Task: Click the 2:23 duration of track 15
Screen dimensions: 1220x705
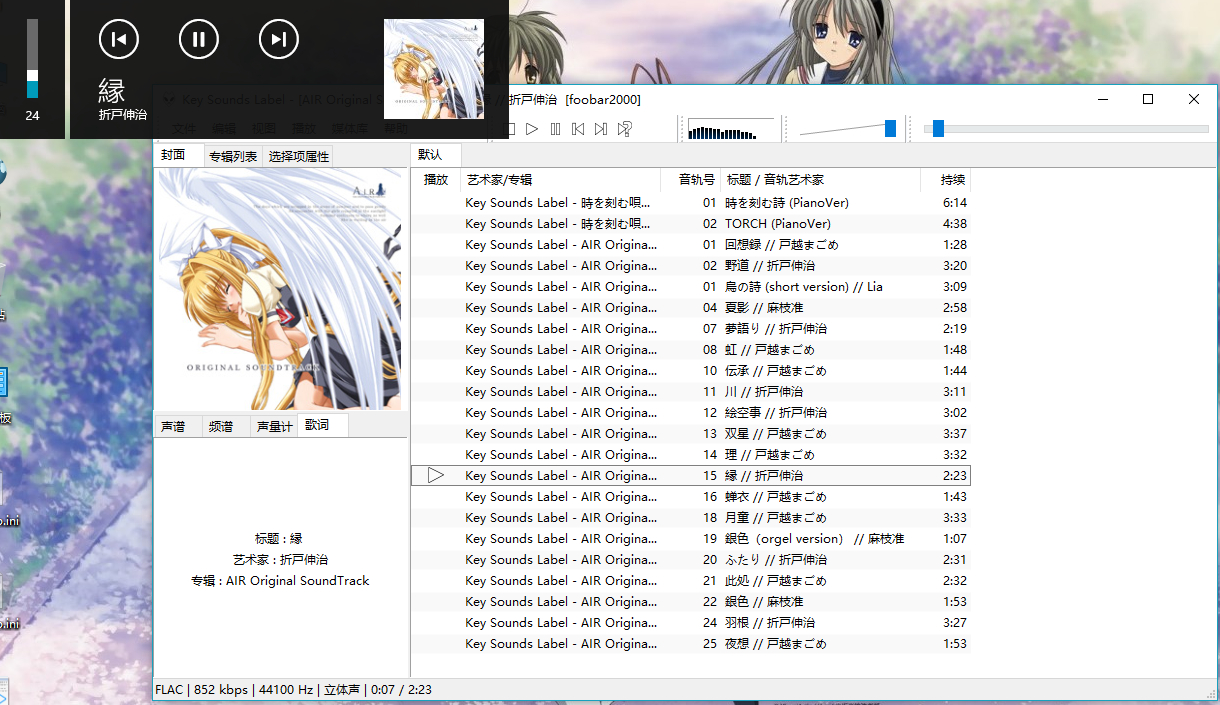Action: (954, 476)
